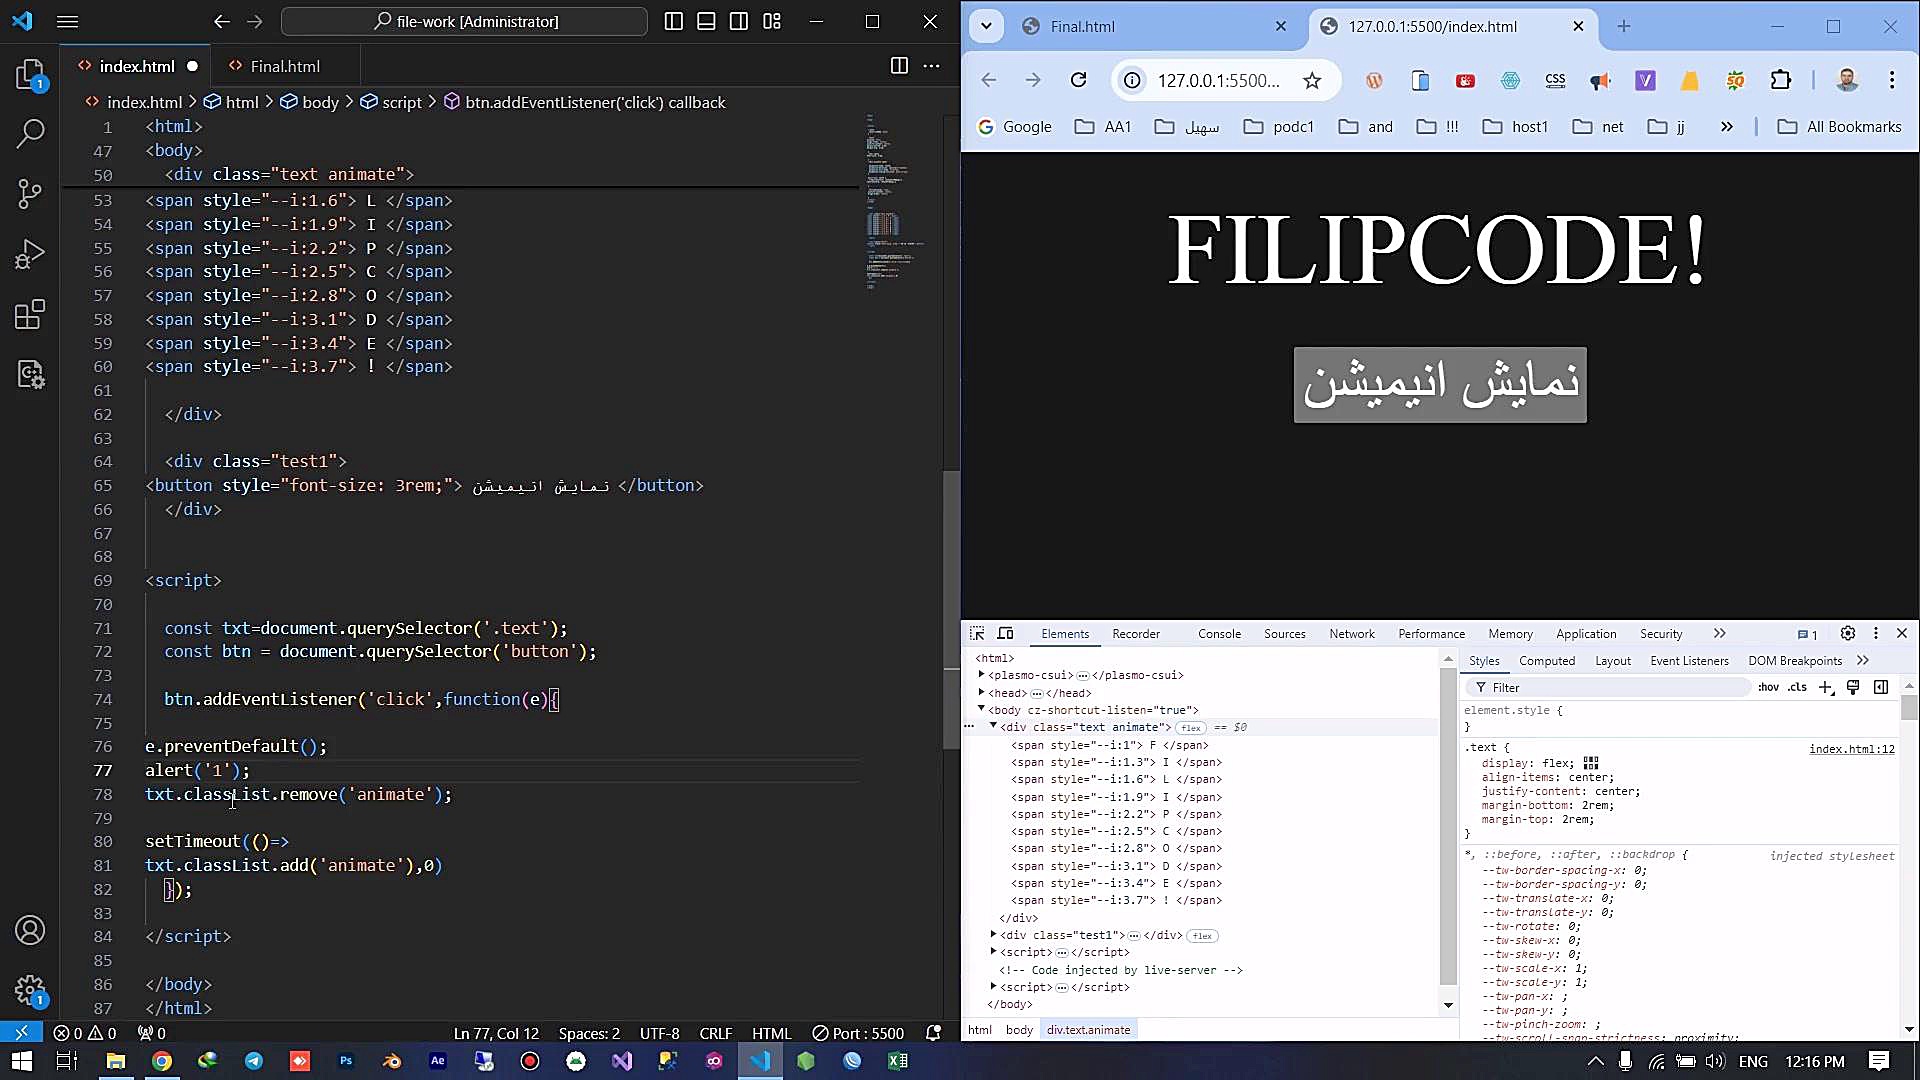
Task: Open the Network tab in DevTools
Action: (1352, 633)
